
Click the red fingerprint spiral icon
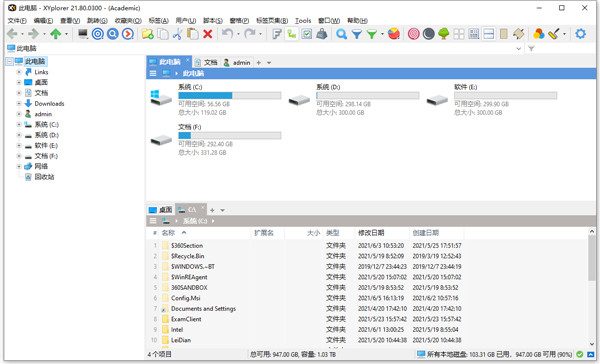pos(414,34)
